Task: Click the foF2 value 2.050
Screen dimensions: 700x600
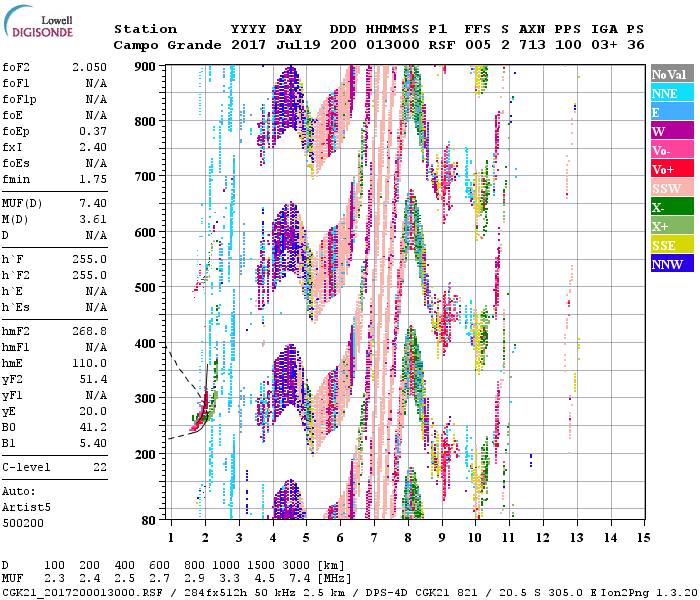Action: (x=88, y=66)
